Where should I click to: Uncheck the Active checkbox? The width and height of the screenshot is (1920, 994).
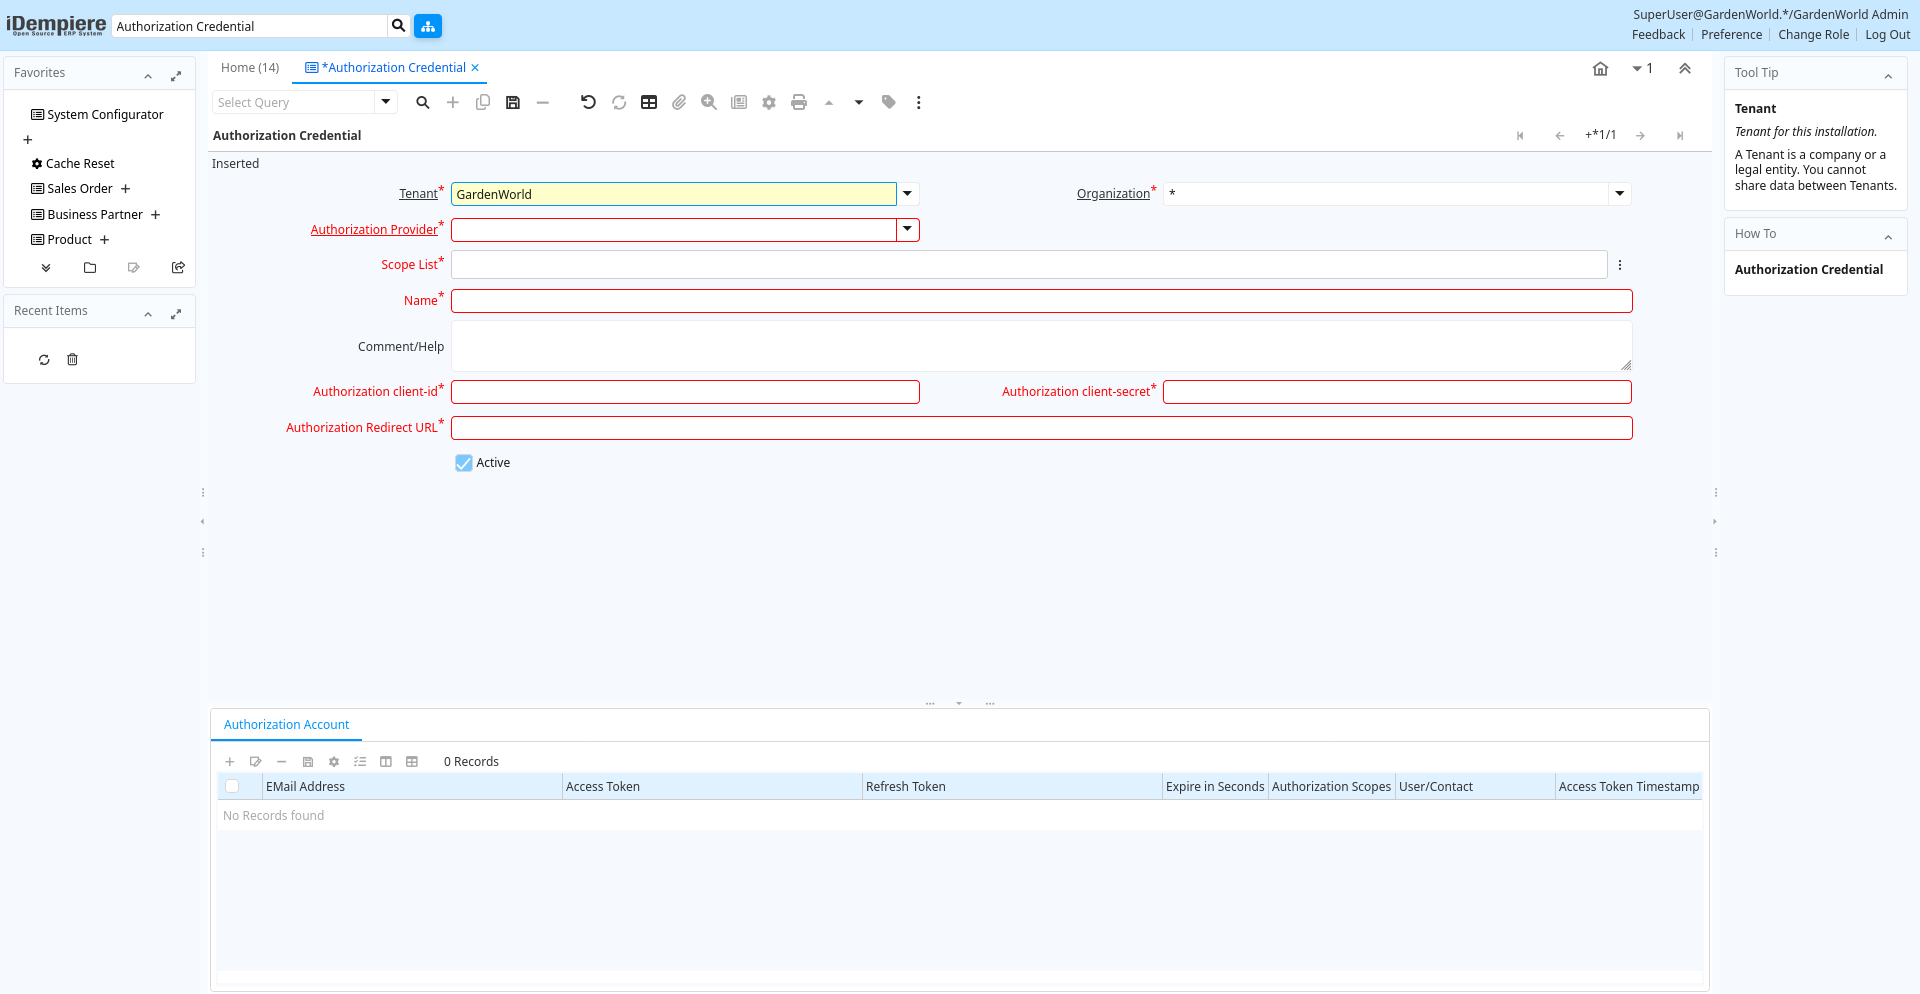click(464, 463)
